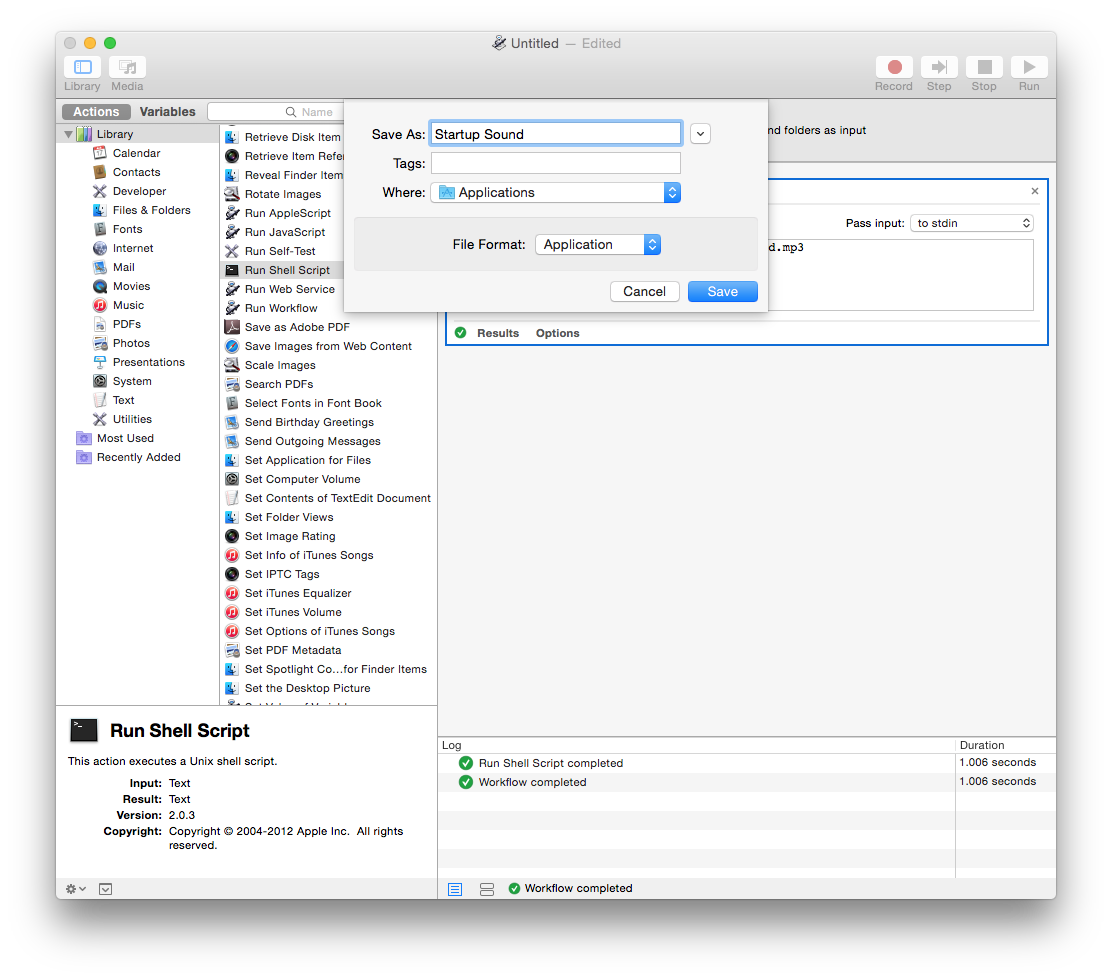
Task: Open the Where Applications location dropdown
Action: tap(555, 193)
